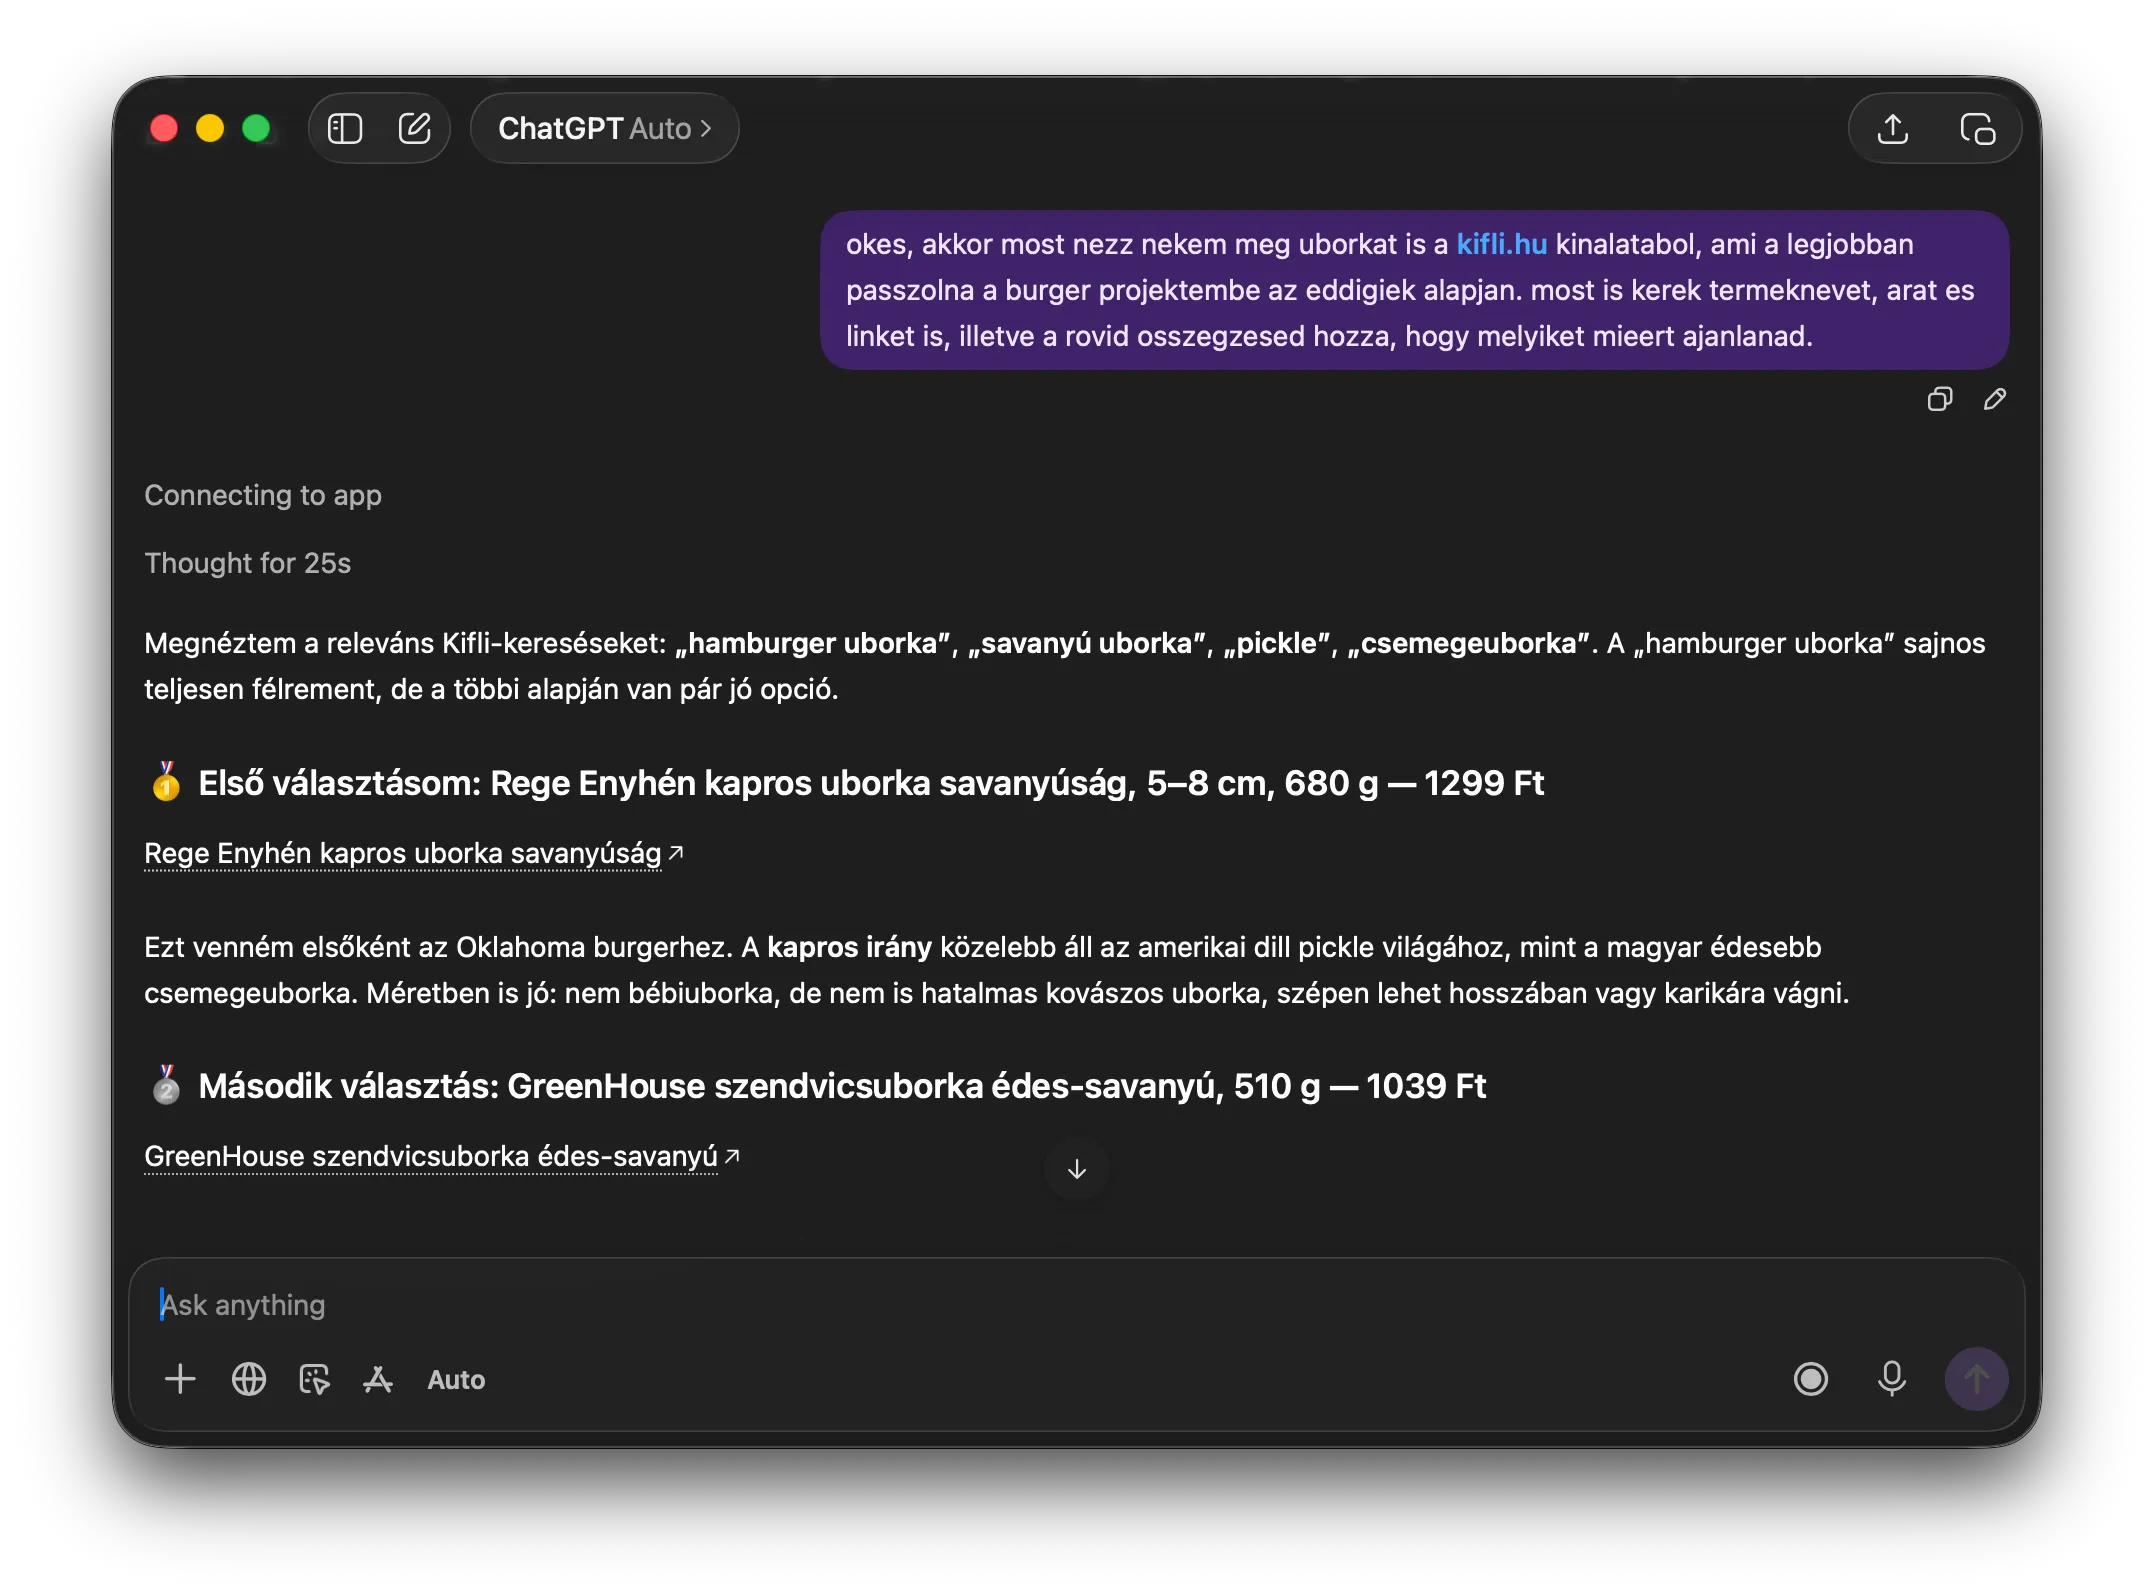Click the purple send arrow button
This screenshot has width=2154, height=1596.
click(x=1975, y=1379)
